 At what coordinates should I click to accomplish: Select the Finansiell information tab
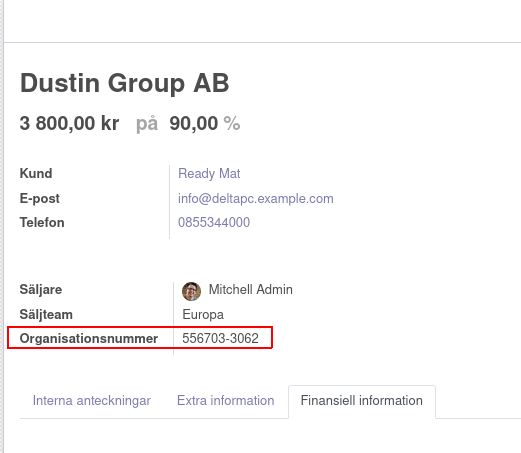coord(362,400)
